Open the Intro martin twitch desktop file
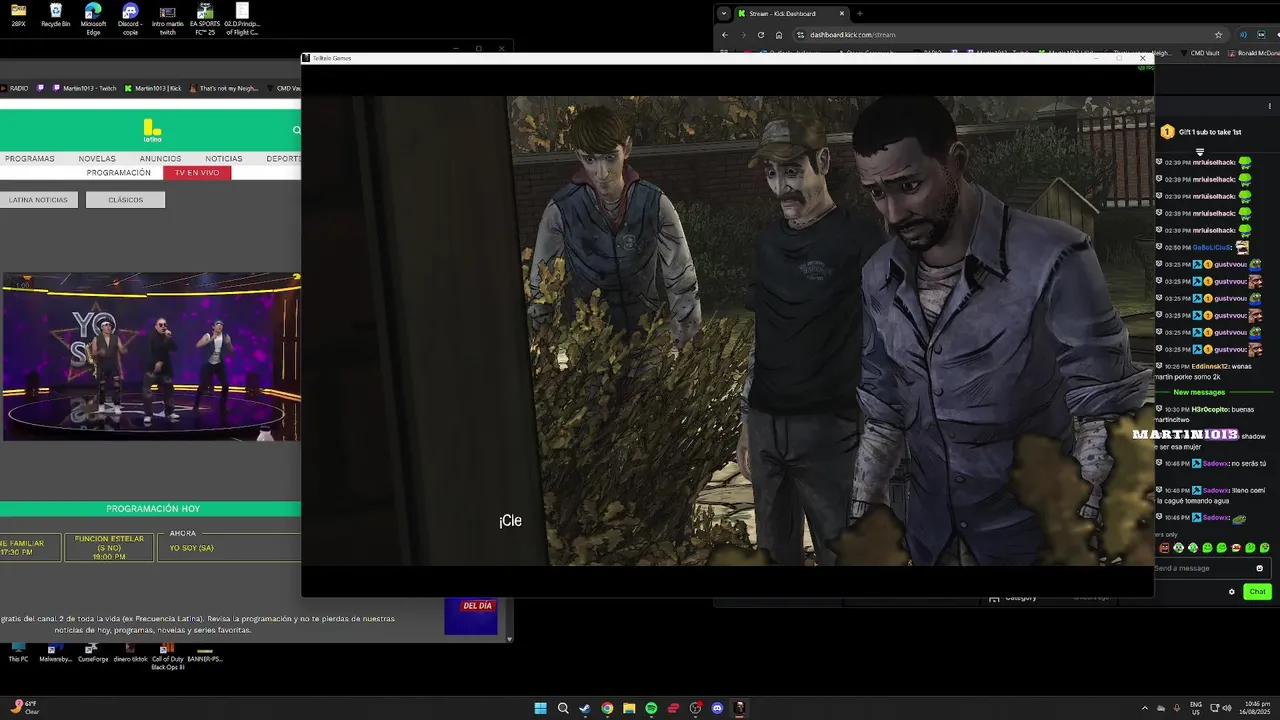This screenshot has height=720, width=1280. pos(167,19)
